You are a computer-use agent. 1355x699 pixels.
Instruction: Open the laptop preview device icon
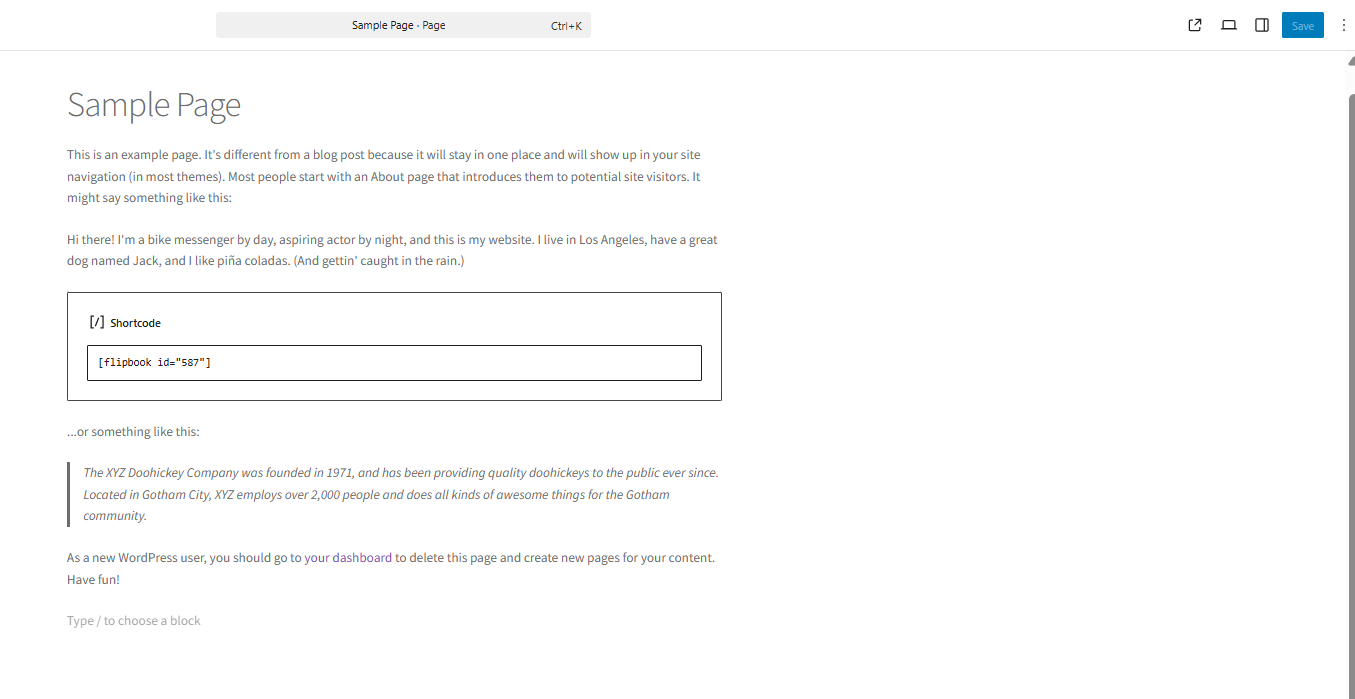point(1229,25)
